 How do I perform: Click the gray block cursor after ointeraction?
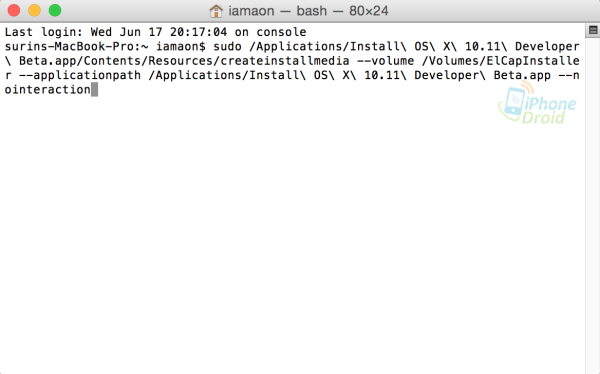pos(95,90)
